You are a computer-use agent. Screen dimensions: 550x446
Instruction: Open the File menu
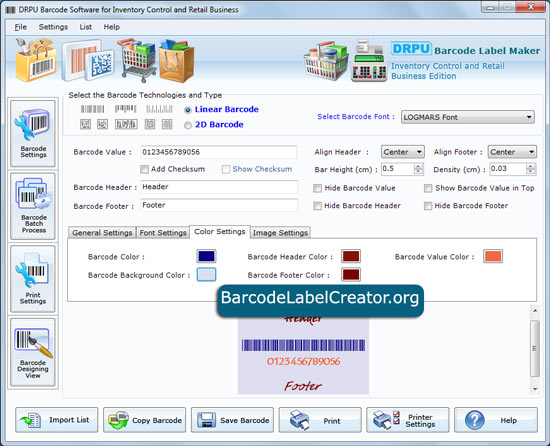(20, 27)
